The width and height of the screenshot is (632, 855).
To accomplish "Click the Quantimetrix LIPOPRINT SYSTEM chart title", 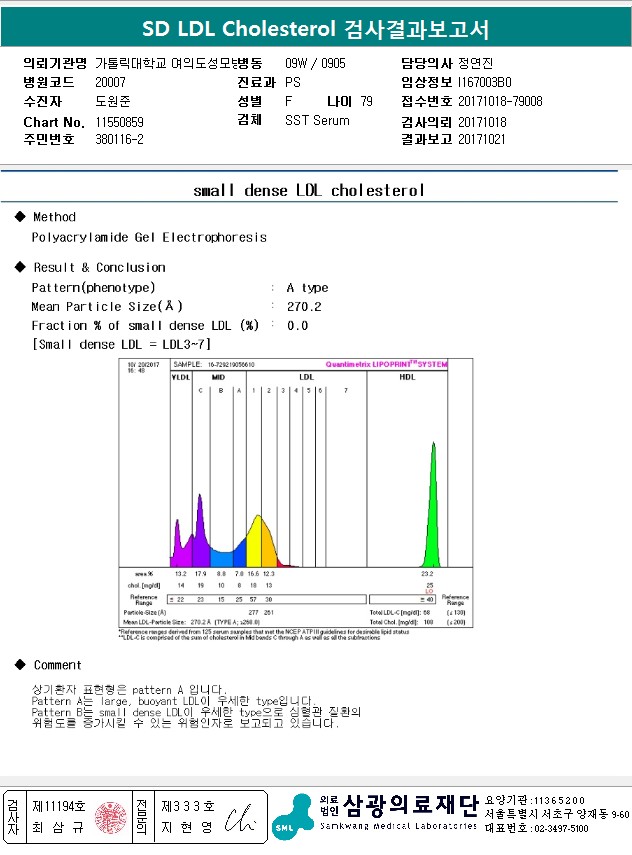I will pos(387,364).
